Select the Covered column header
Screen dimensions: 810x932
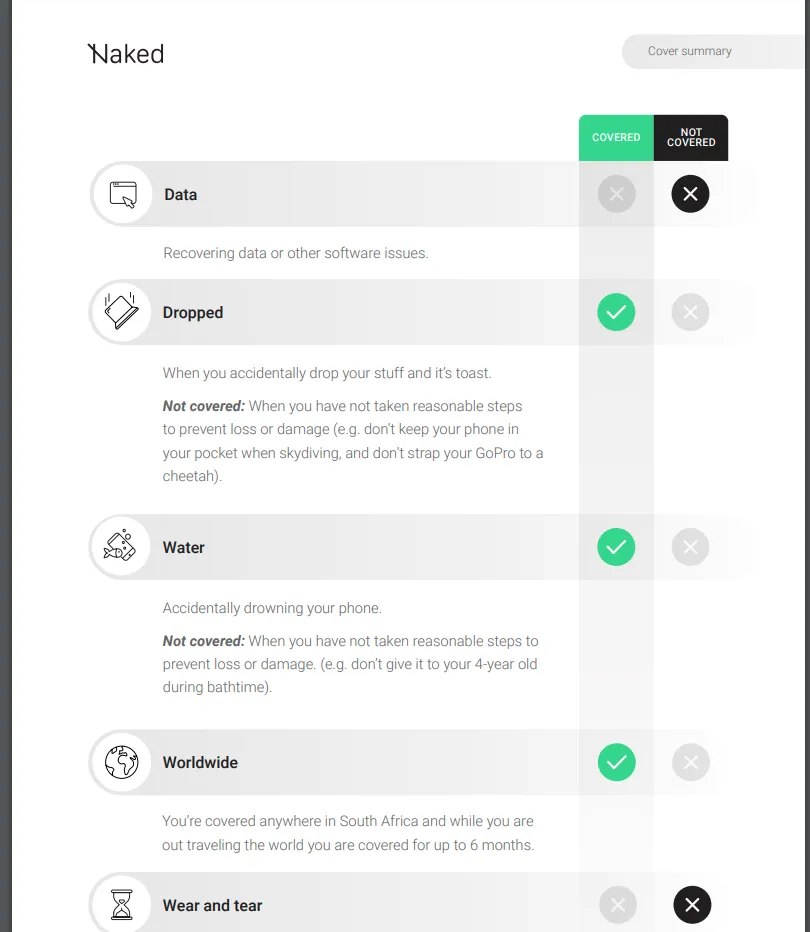[616, 138]
